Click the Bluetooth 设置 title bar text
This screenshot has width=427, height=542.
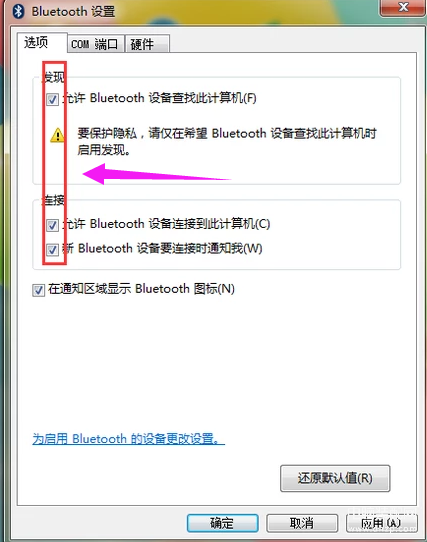[73, 11]
